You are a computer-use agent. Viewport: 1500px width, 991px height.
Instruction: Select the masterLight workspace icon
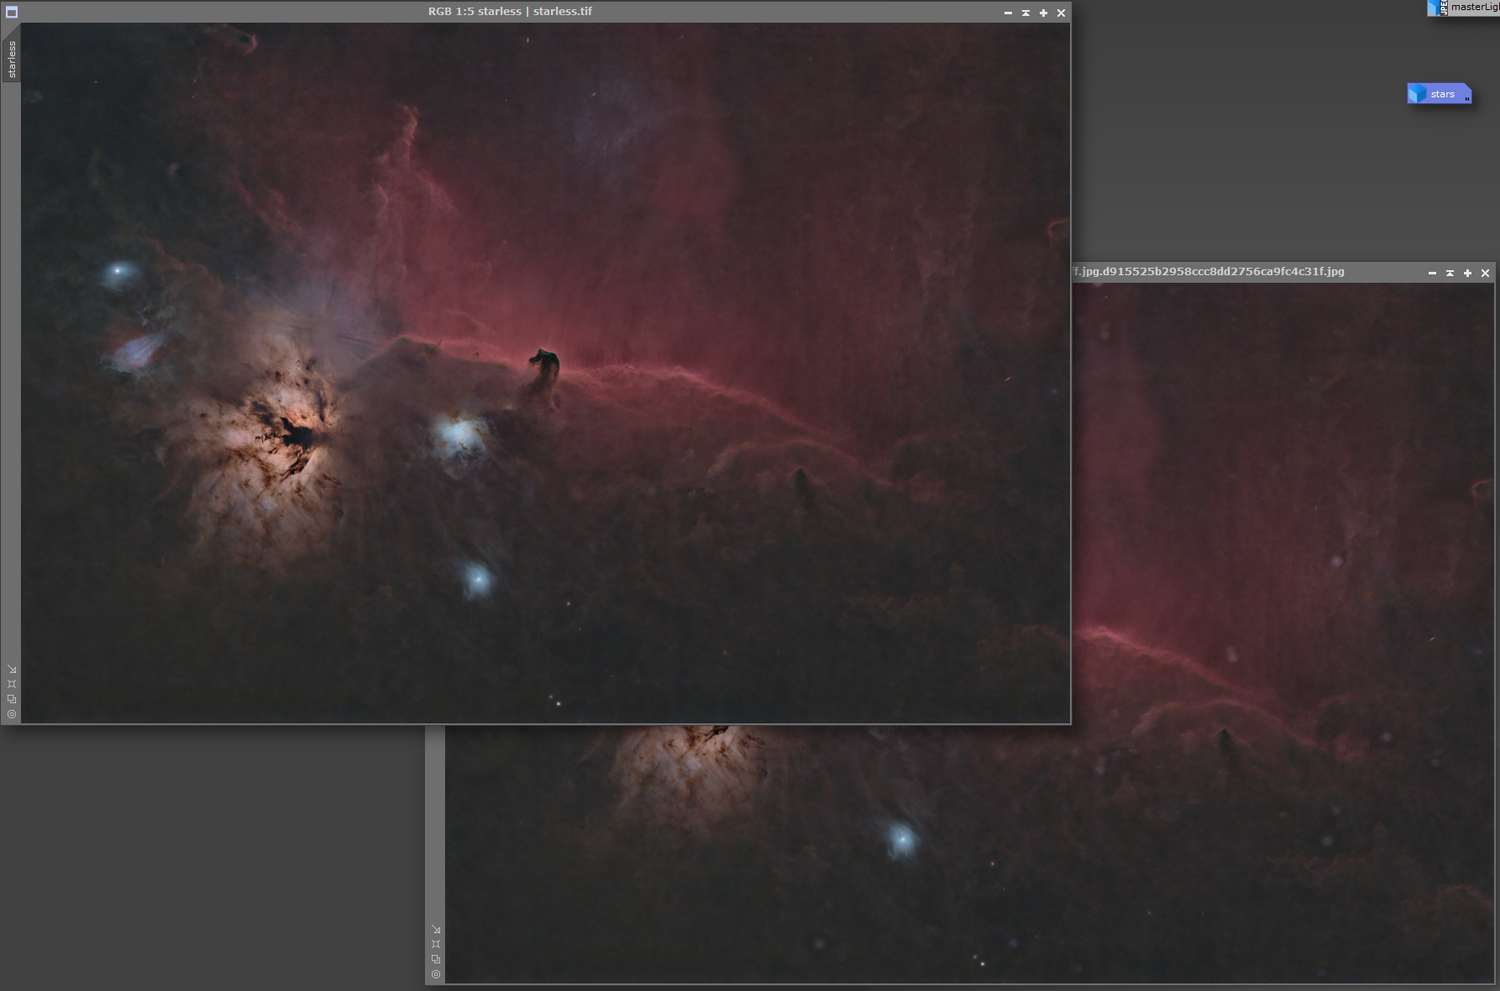pyautogui.click(x=1463, y=8)
